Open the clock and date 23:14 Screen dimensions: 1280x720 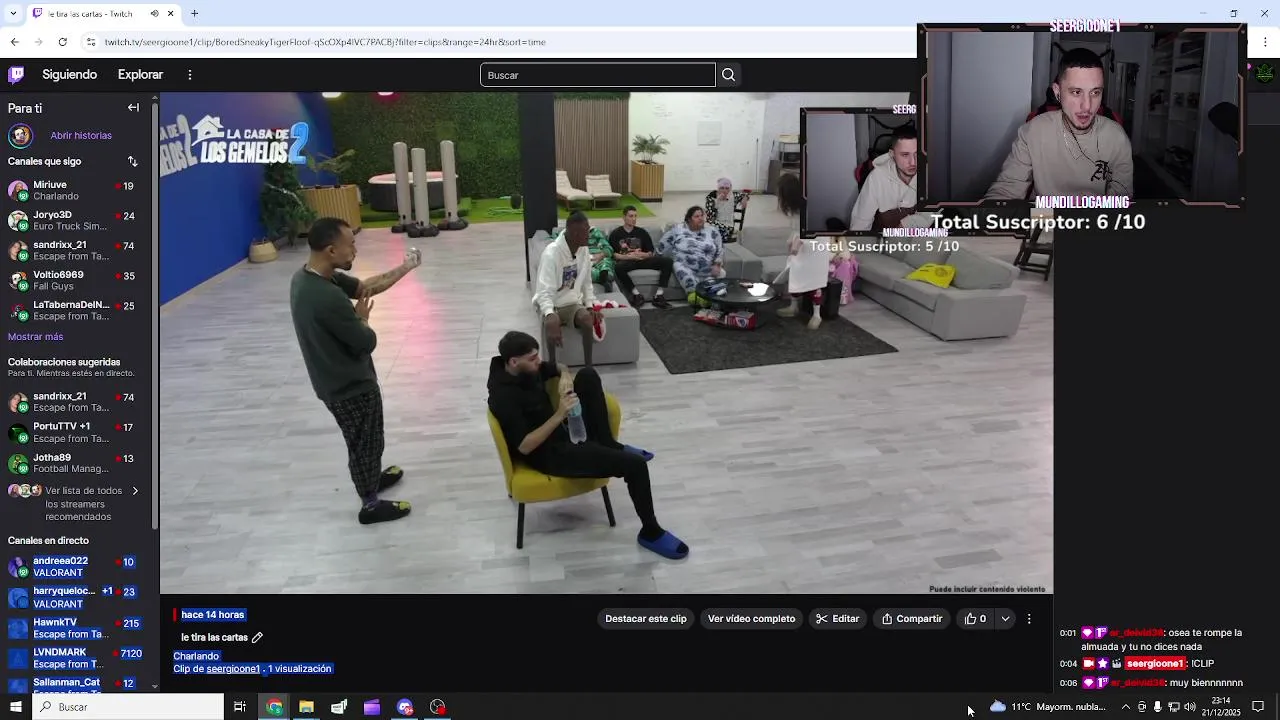pyautogui.click(x=1221, y=707)
